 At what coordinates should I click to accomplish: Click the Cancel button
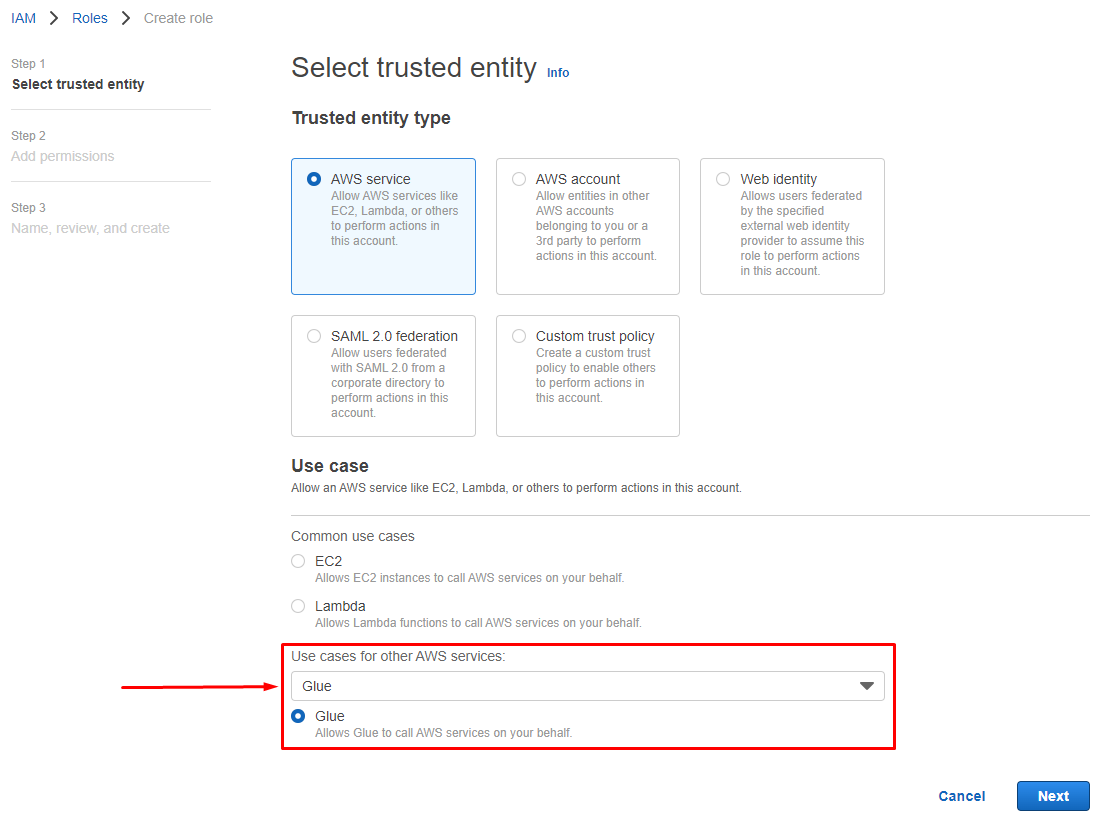click(x=961, y=796)
